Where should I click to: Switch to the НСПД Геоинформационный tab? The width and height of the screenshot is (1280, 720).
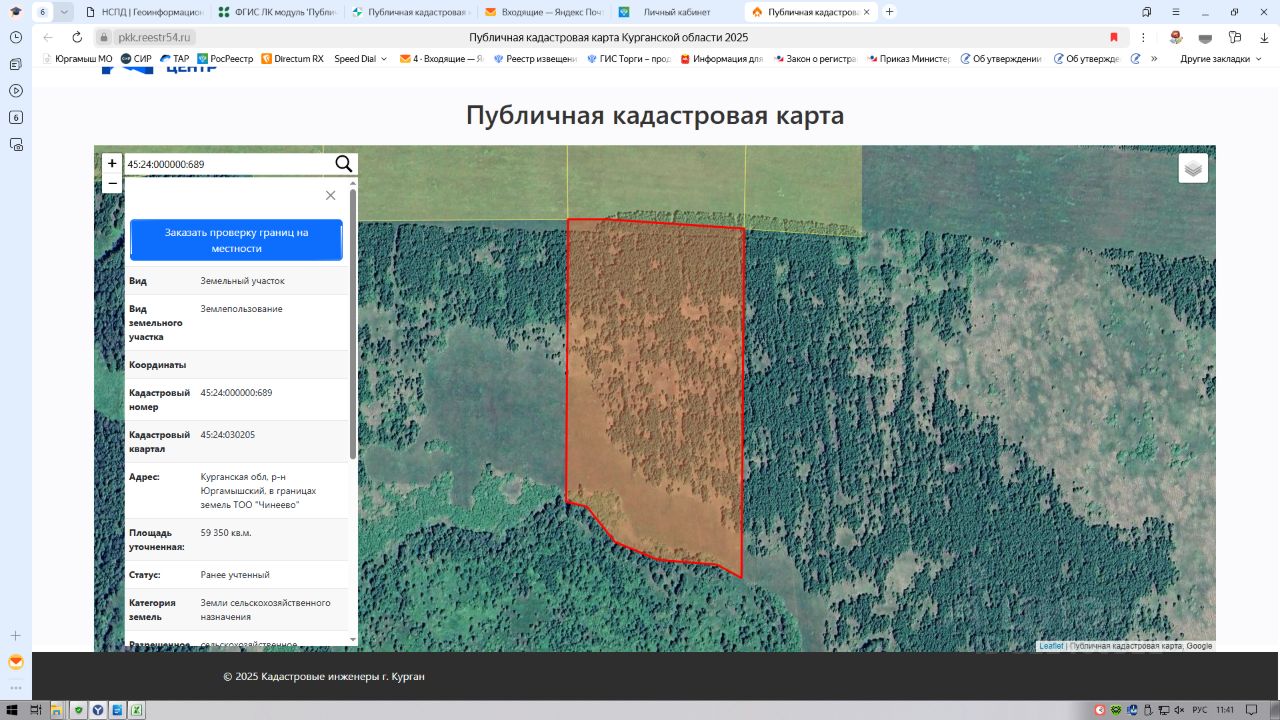[143, 12]
